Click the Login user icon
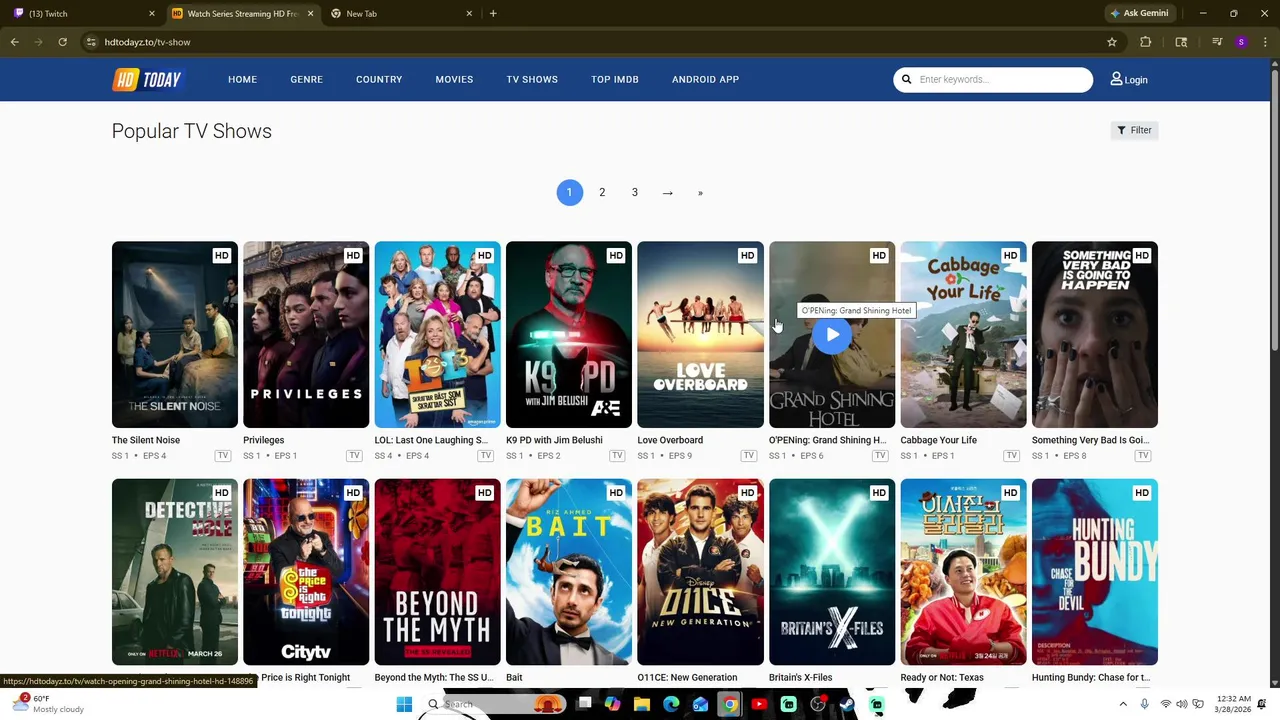The width and height of the screenshot is (1280, 720). [1116, 79]
